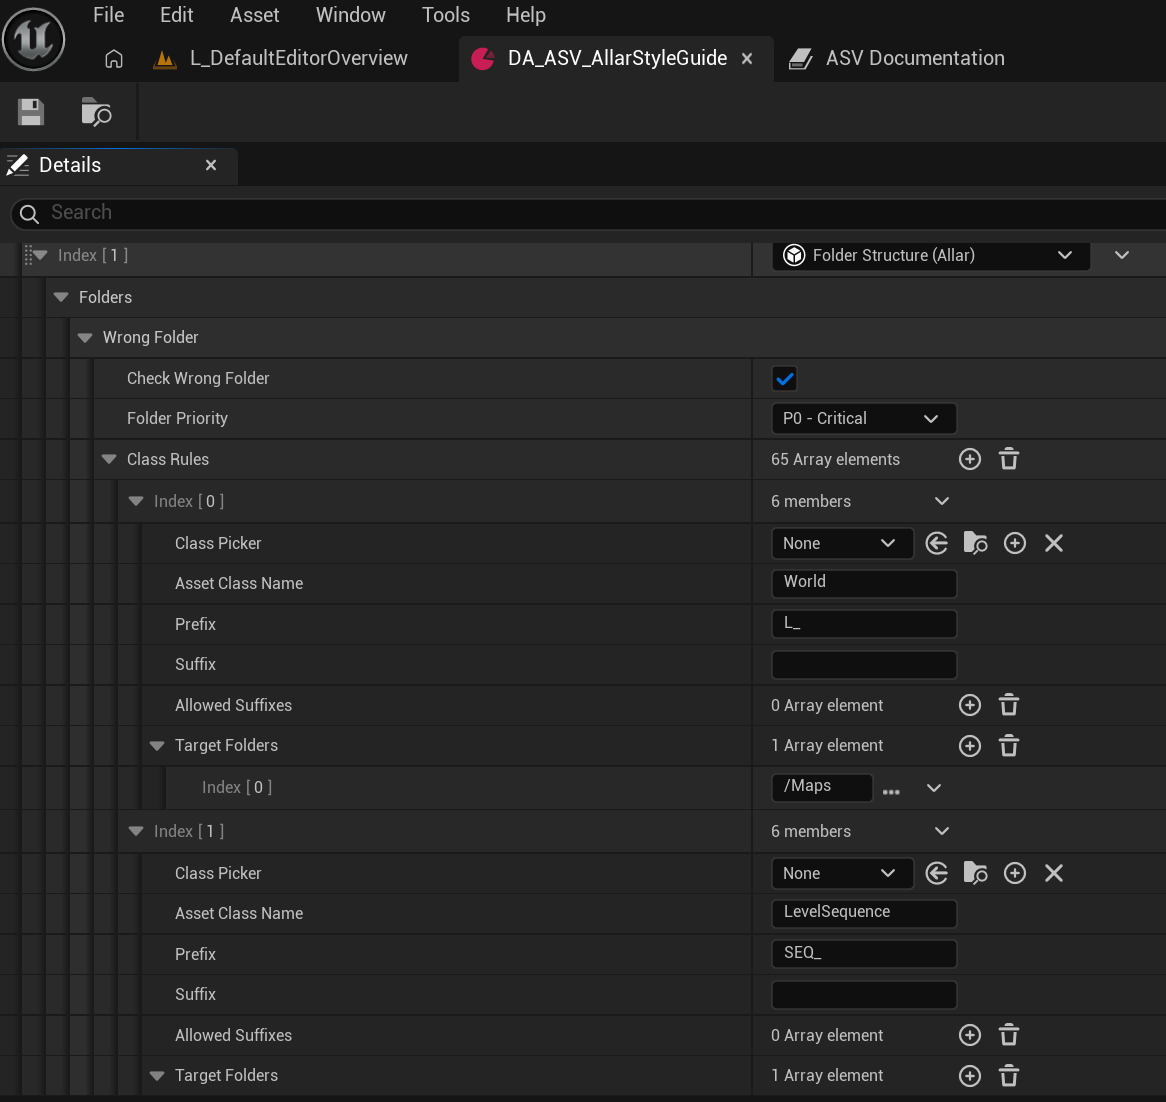Browse to class for Index 0 Class Picker

click(976, 544)
